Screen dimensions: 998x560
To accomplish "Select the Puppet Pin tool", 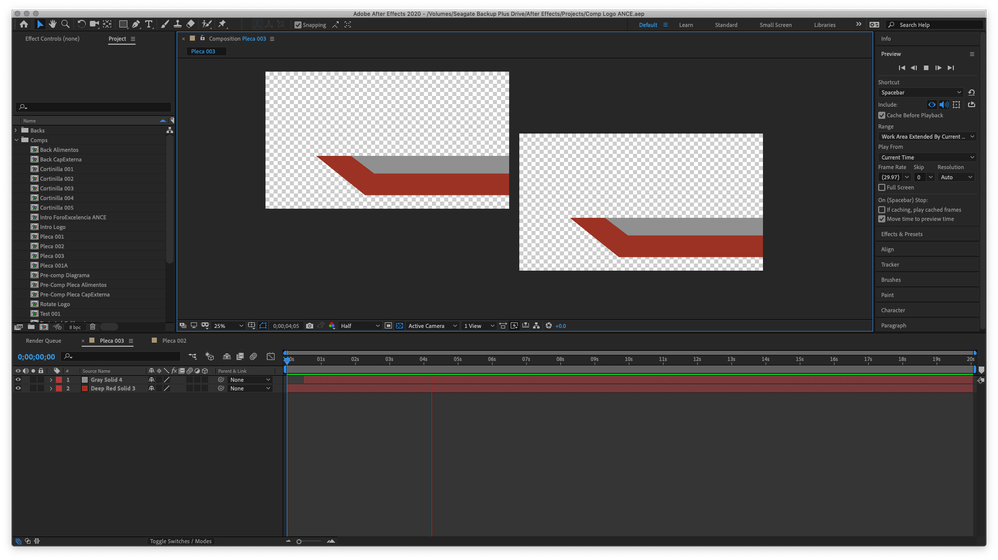I will point(221,24).
